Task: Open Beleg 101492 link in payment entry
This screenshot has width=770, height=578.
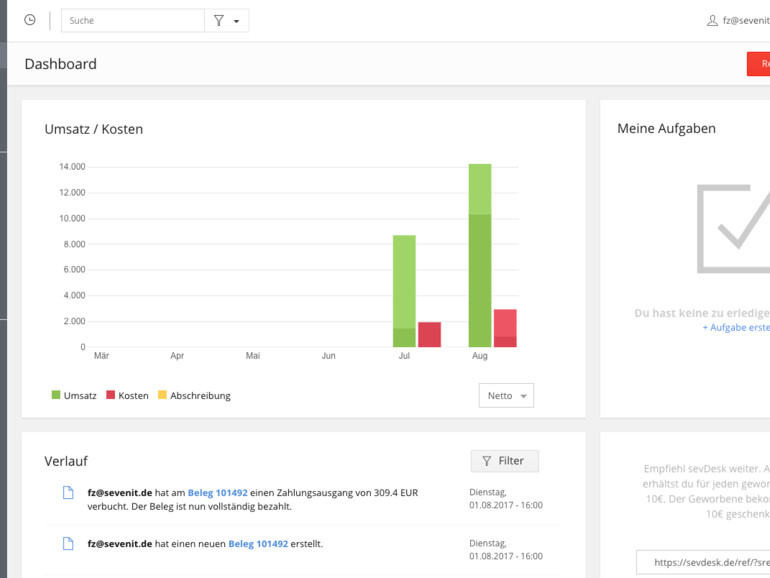Action: [218, 493]
